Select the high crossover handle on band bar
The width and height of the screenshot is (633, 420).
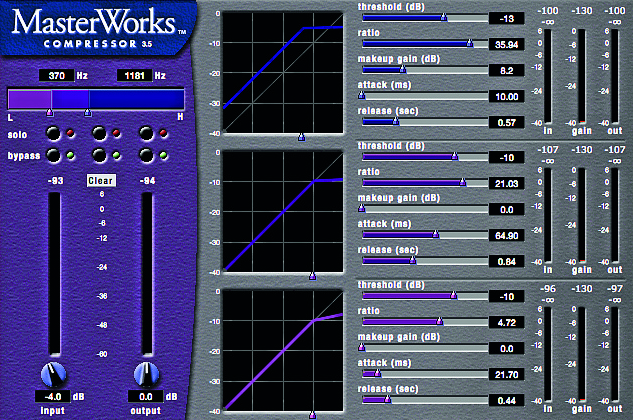click(x=87, y=113)
